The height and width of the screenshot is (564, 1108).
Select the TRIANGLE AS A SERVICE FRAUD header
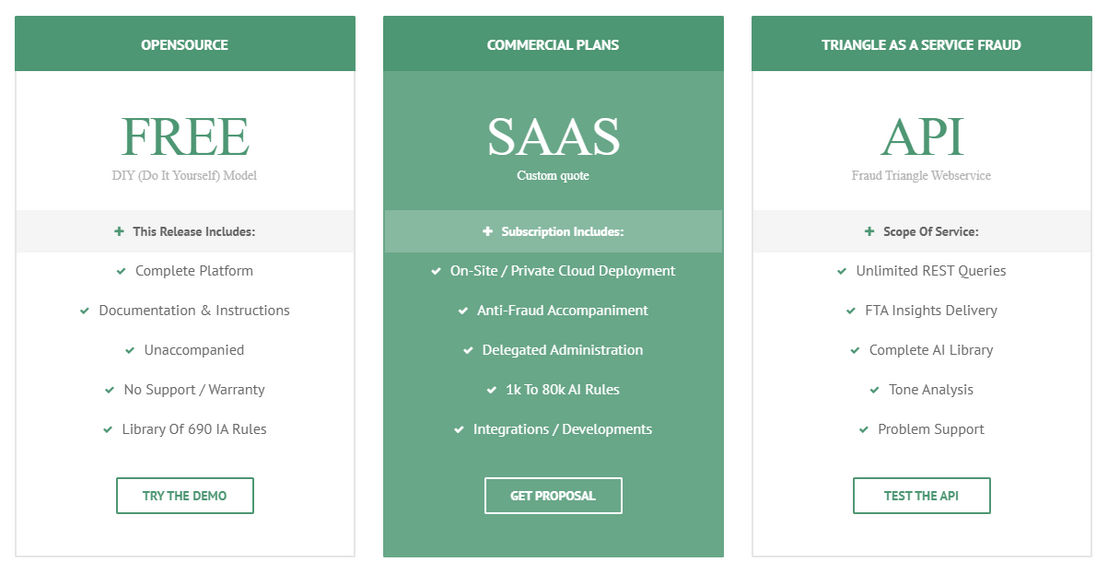[921, 44]
